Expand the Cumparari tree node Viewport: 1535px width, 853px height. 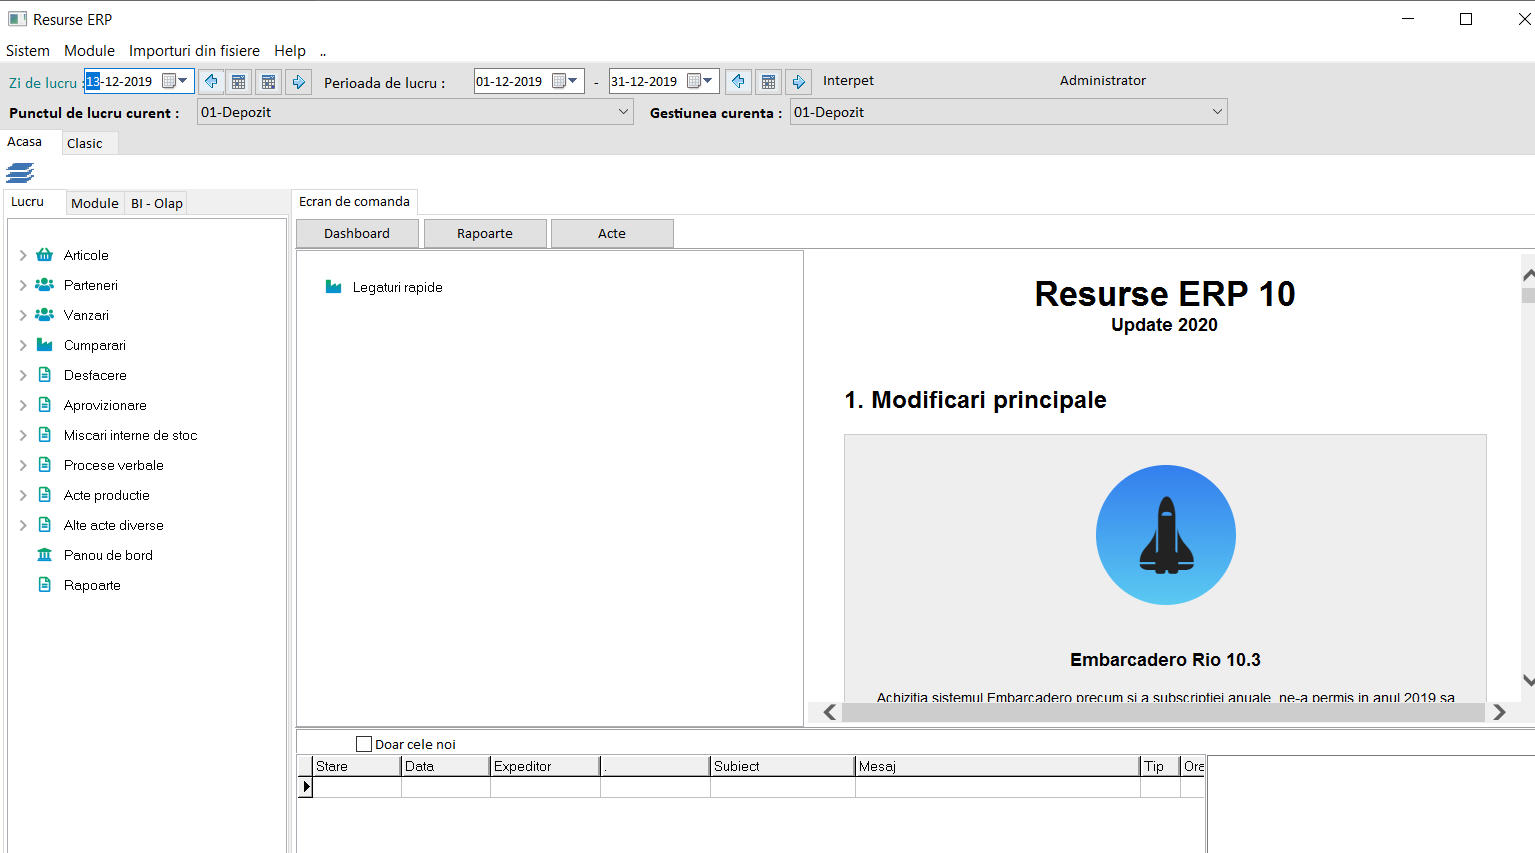coord(23,345)
